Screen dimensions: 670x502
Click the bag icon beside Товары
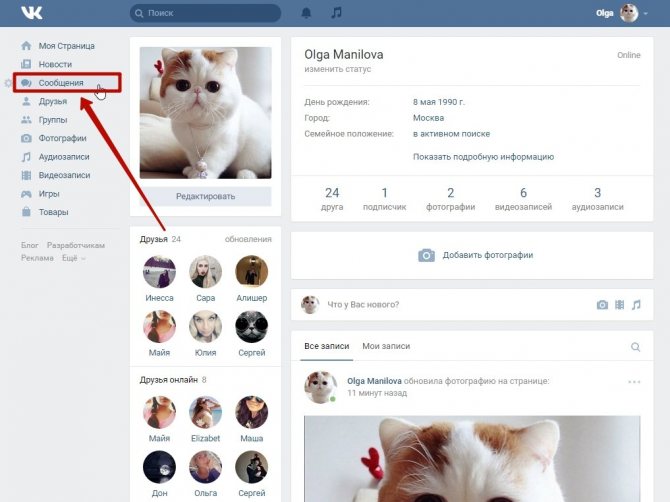tap(26, 212)
